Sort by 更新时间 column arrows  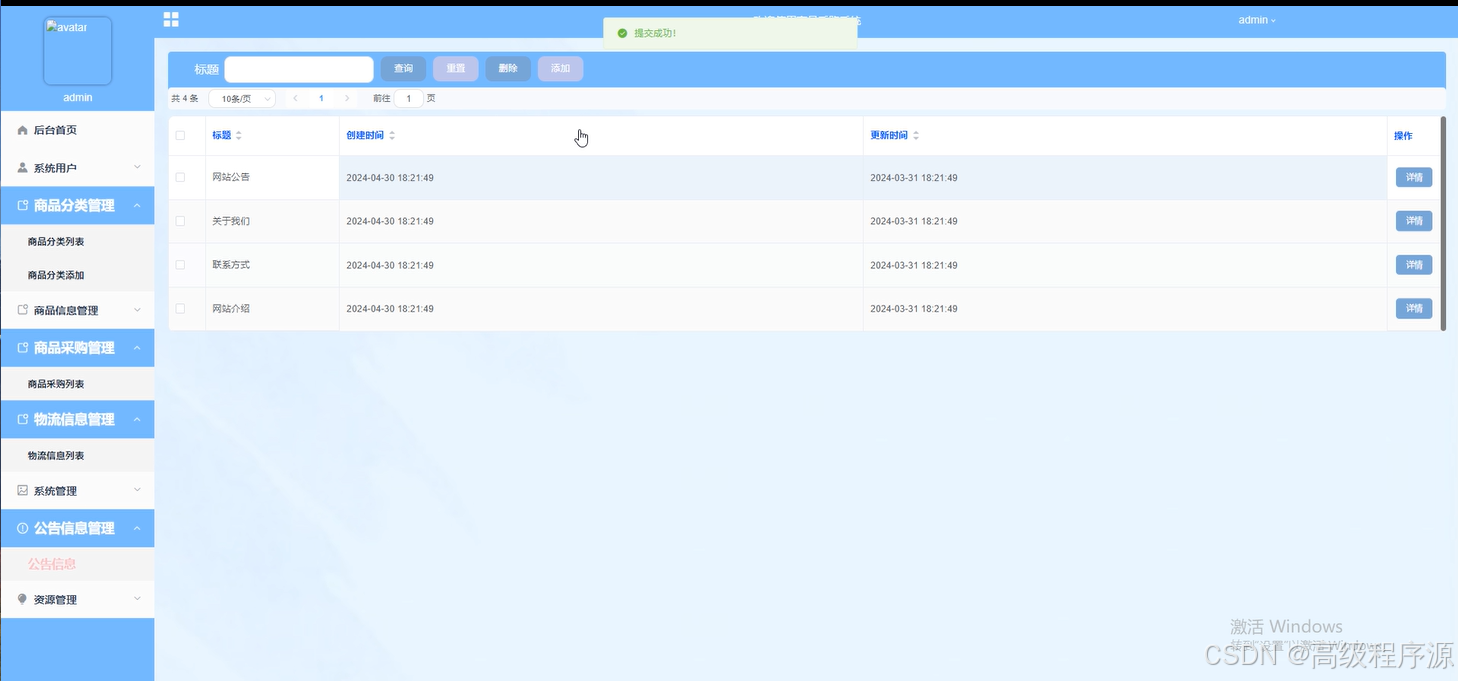click(916, 135)
